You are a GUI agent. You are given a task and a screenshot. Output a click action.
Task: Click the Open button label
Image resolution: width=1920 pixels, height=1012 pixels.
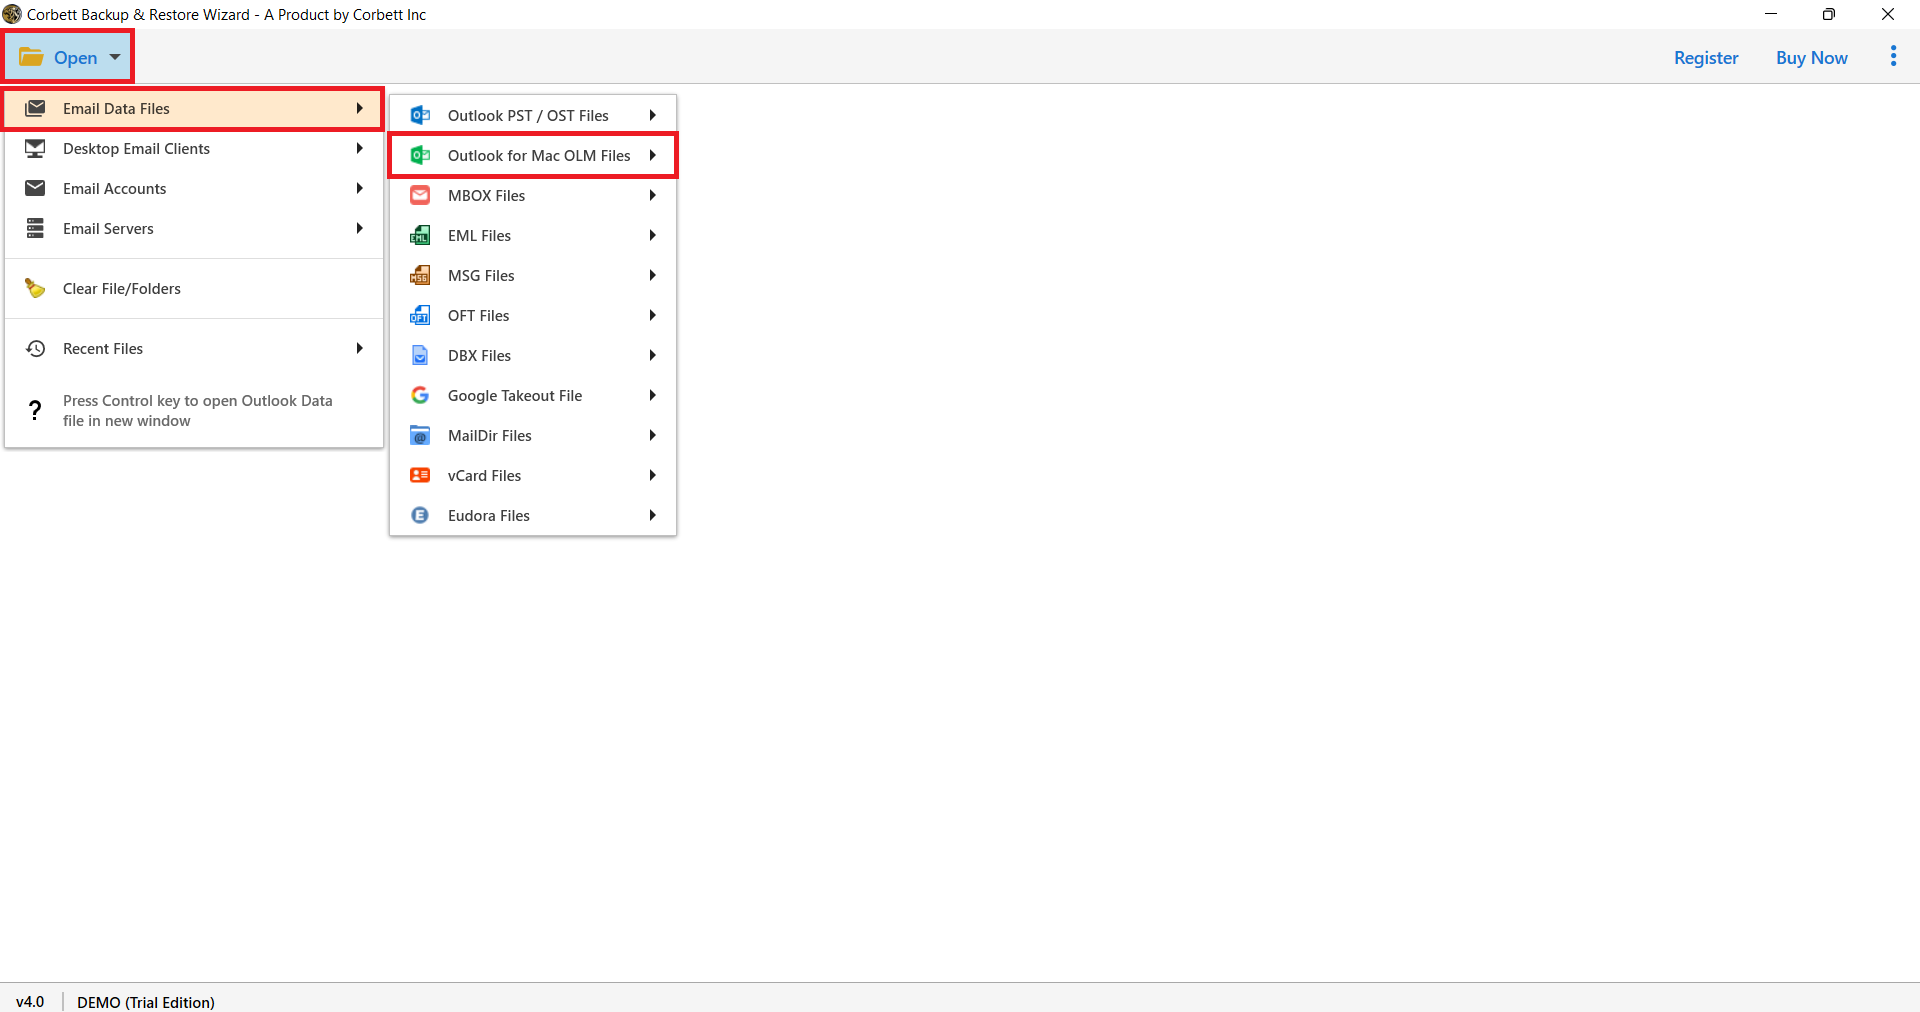76,58
